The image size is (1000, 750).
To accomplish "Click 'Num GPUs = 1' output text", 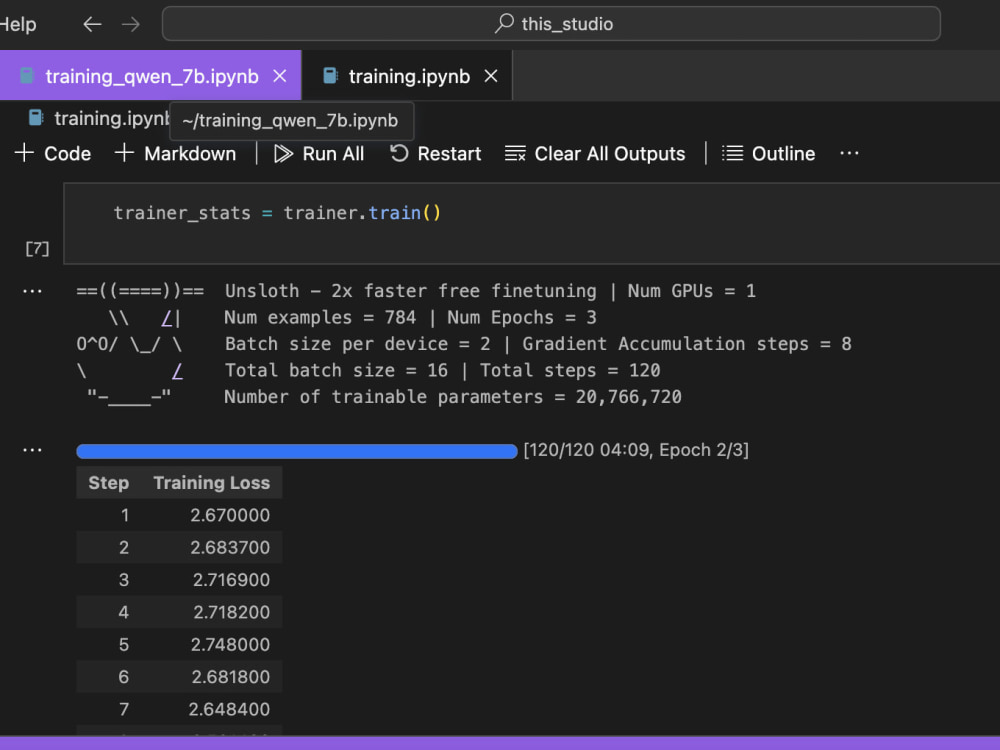I will tap(691, 291).
